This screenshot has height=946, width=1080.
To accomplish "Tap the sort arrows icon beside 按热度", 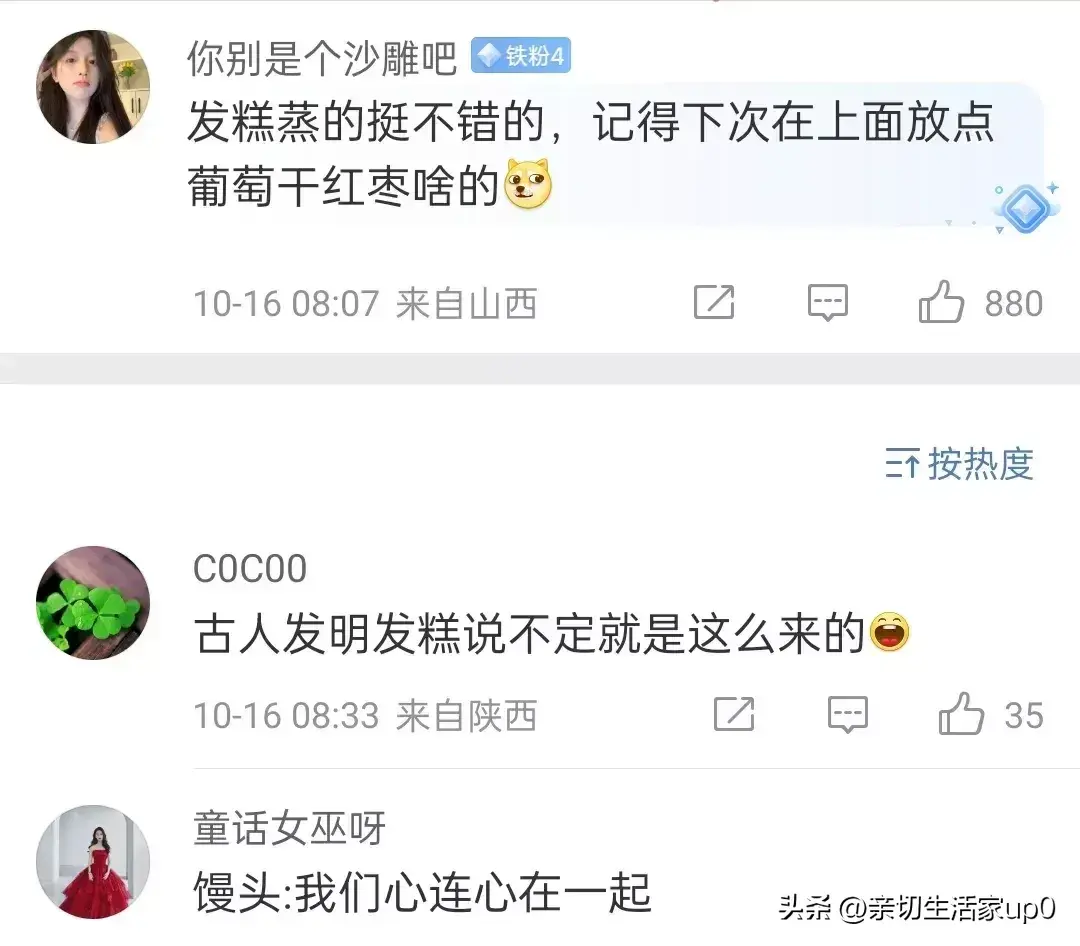I will click(902, 463).
